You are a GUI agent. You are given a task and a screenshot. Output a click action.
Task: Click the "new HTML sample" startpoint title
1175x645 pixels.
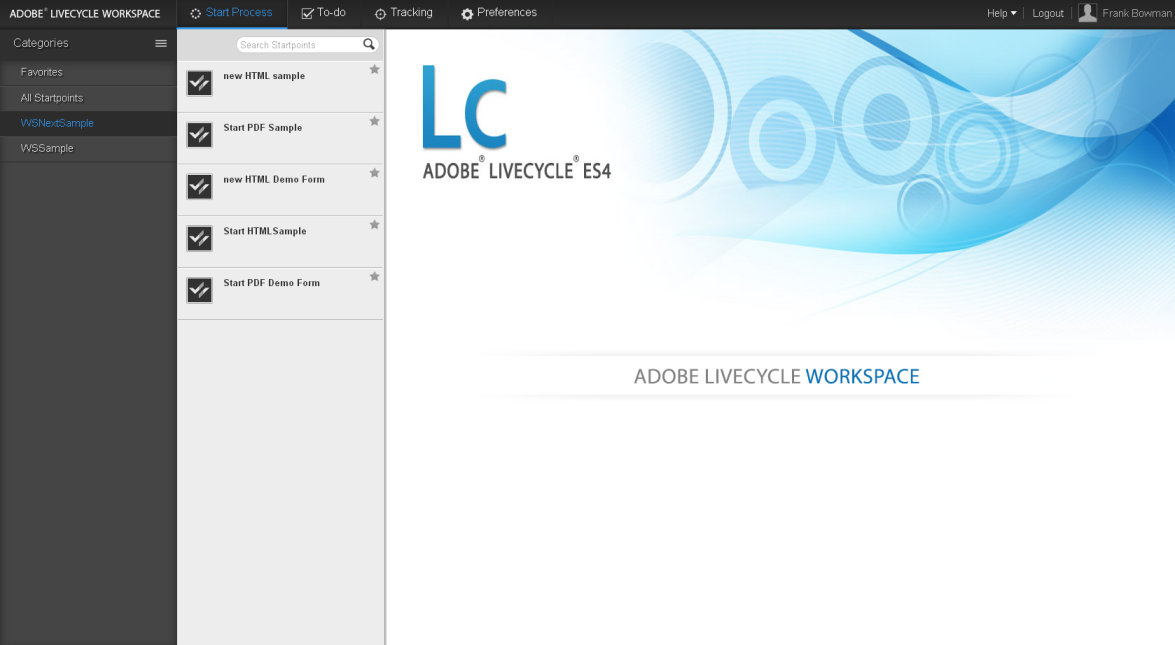264,76
